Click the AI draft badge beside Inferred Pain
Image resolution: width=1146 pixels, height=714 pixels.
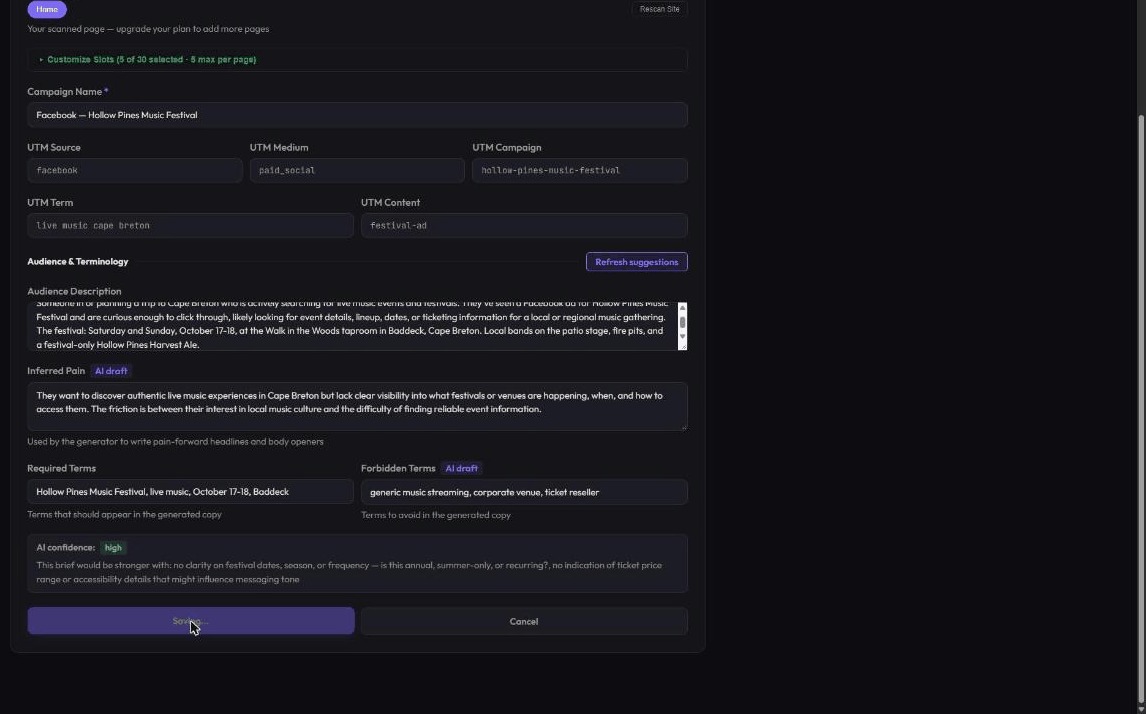[111, 371]
